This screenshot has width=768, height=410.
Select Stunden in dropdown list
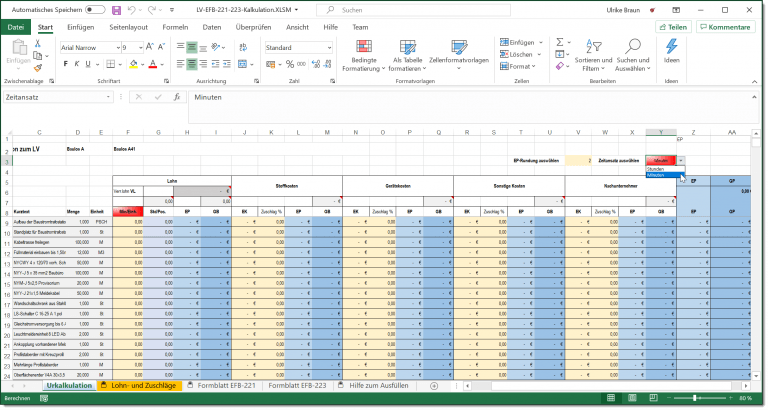coord(665,169)
